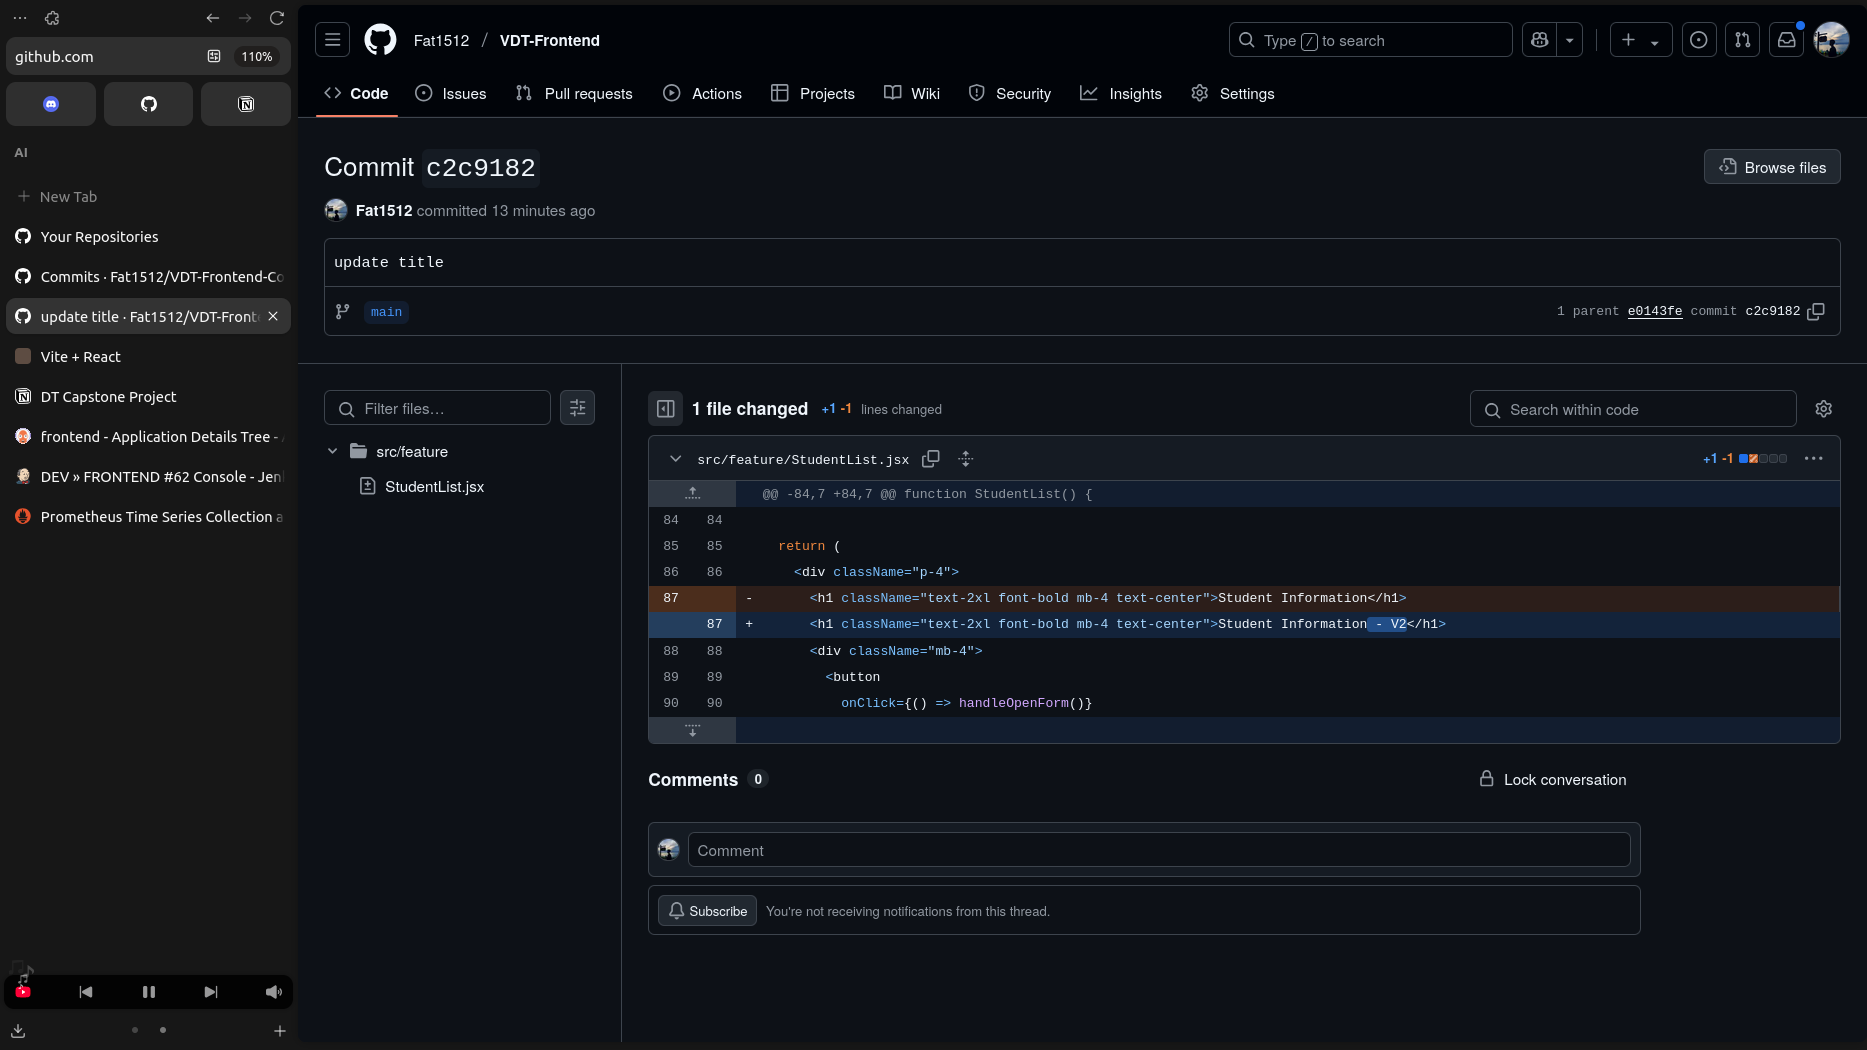Open the user profile avatar menu

tap(1831, 40)
